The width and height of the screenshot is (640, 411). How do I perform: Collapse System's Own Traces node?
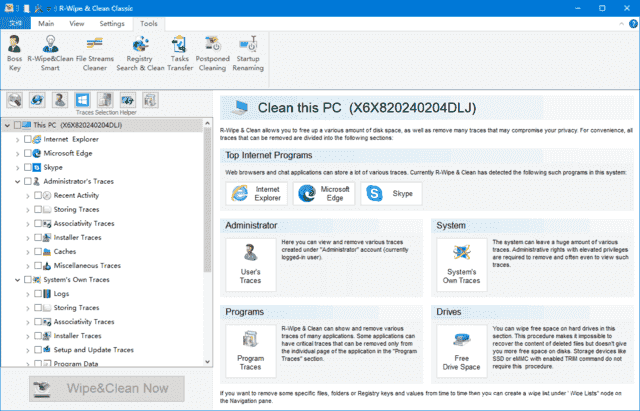[17, 280]
